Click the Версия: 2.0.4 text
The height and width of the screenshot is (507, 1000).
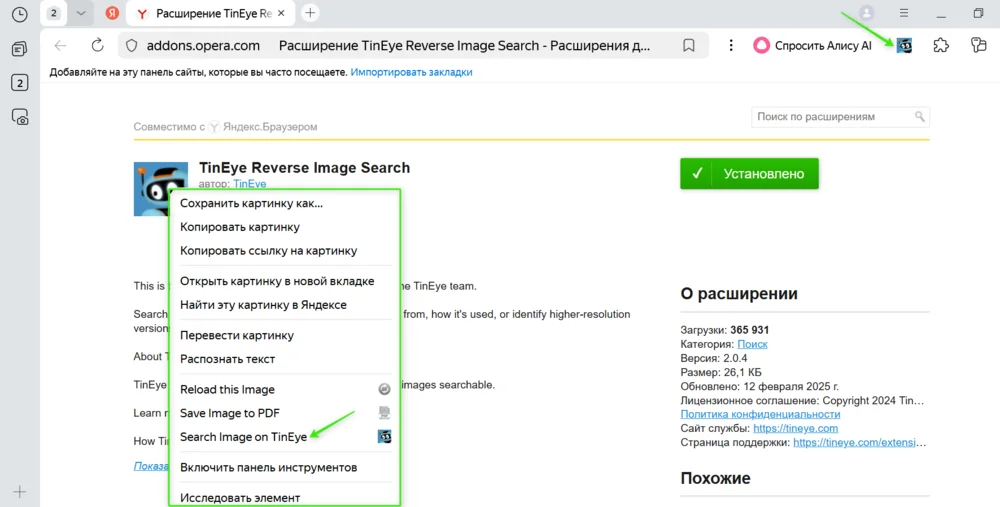pos(714,358)
